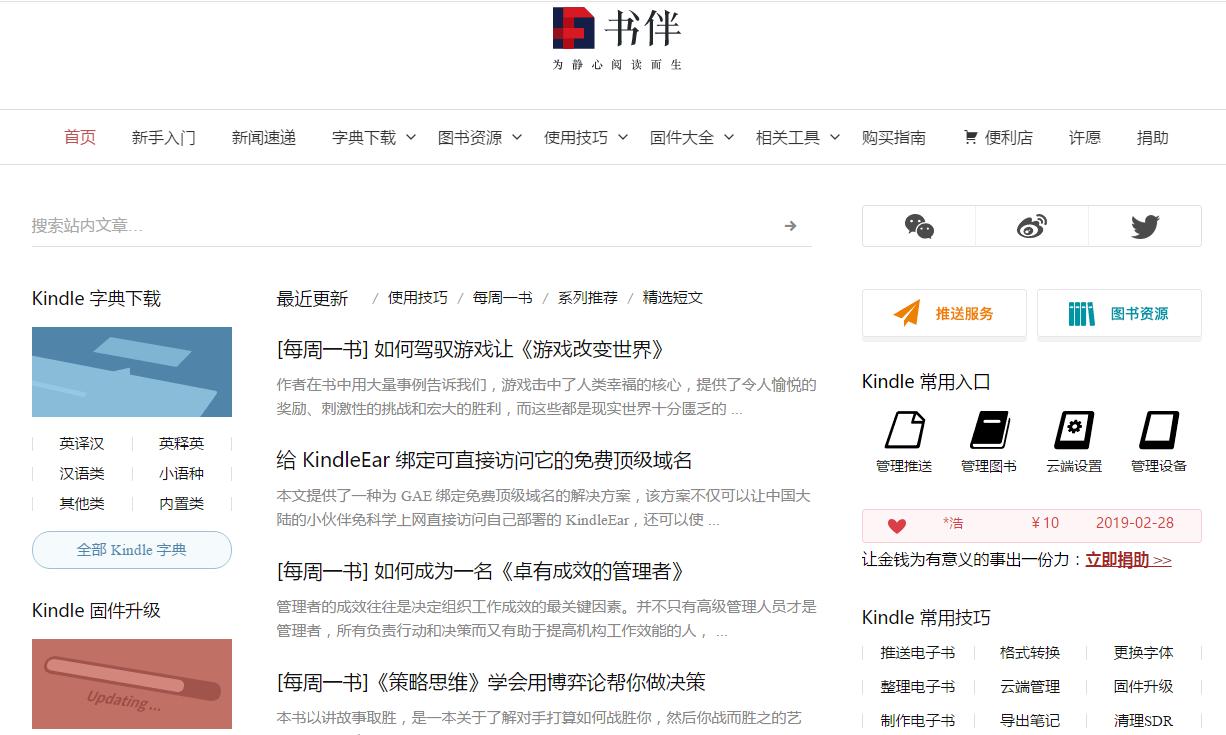Click the Kindle firmware Updating thumbnail
This screenshot has width=1226, height=735.
[x=131, y=684]
